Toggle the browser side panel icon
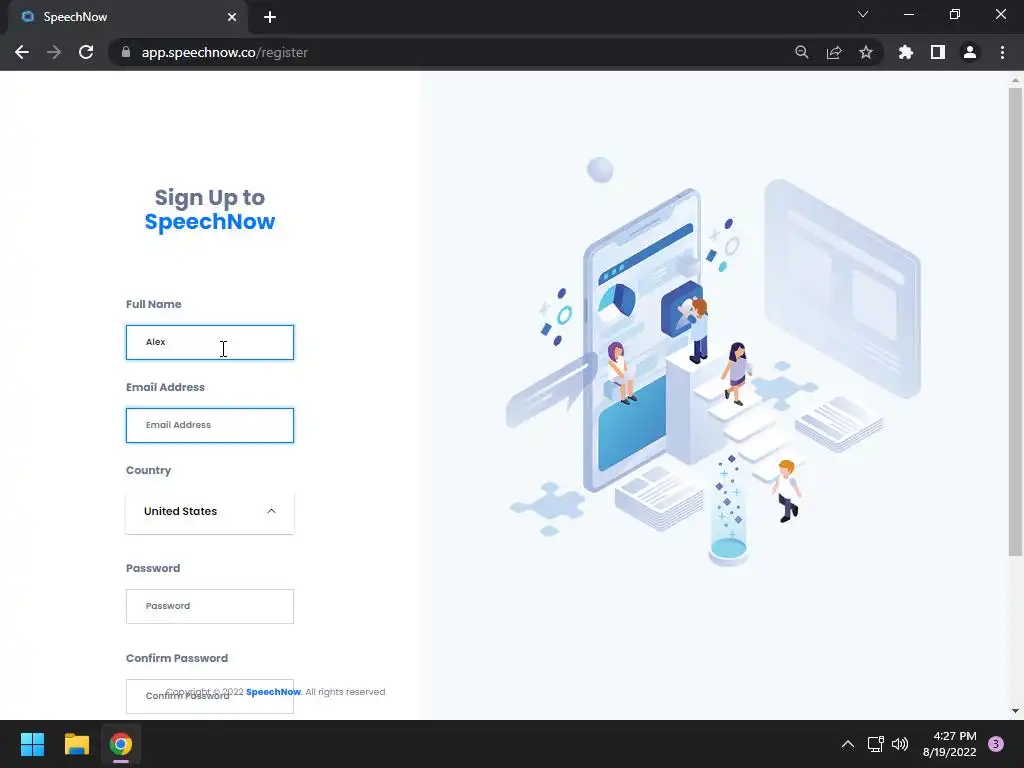This screenshot has height=768, width=1024. 938,52
